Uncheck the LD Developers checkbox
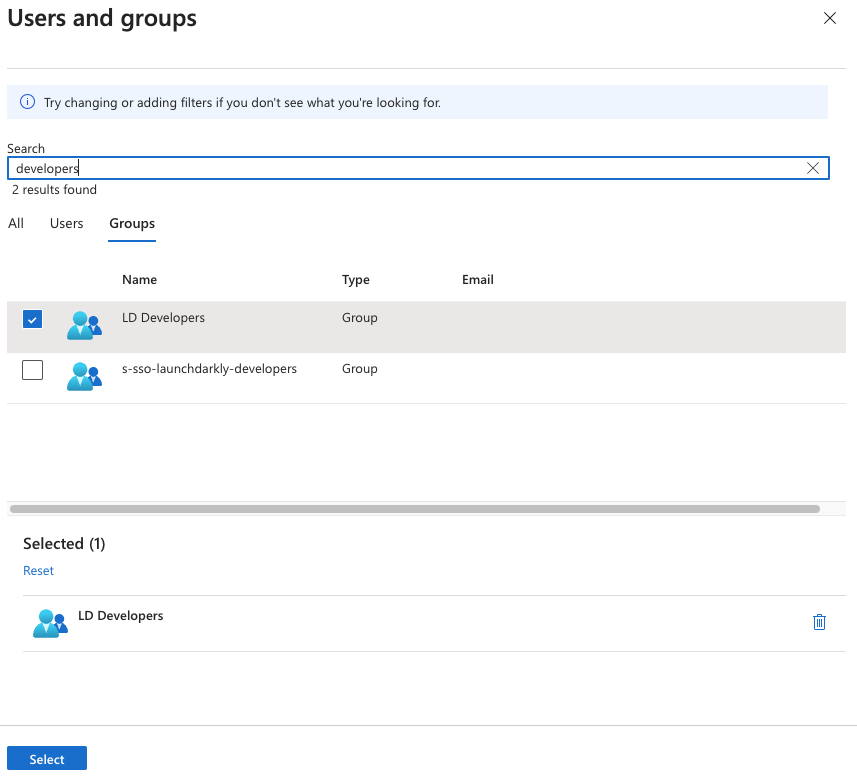This screenshot has height=782, width=857. tap(32, 318)
